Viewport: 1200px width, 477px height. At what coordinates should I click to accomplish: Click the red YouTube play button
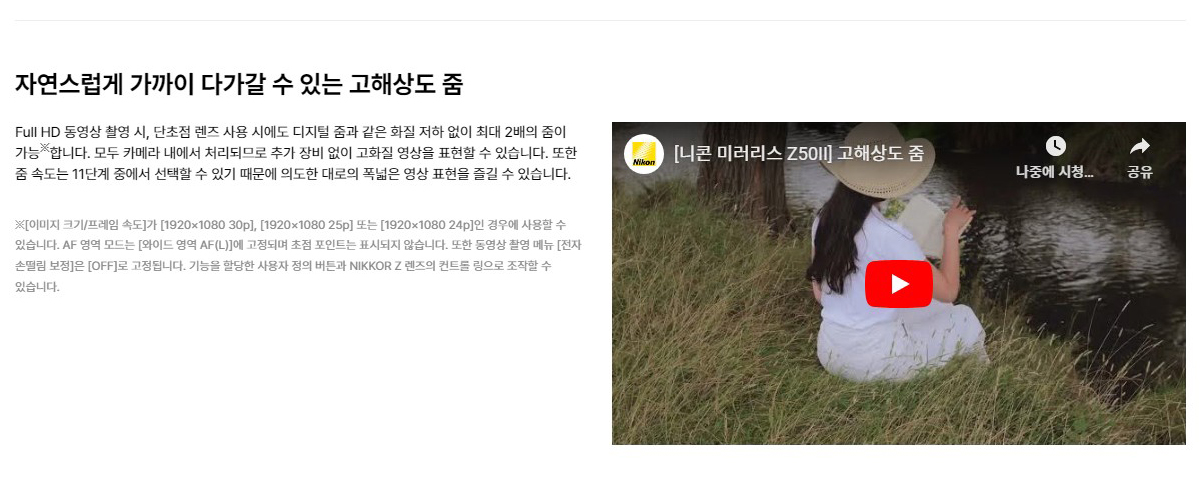(899, 284)
